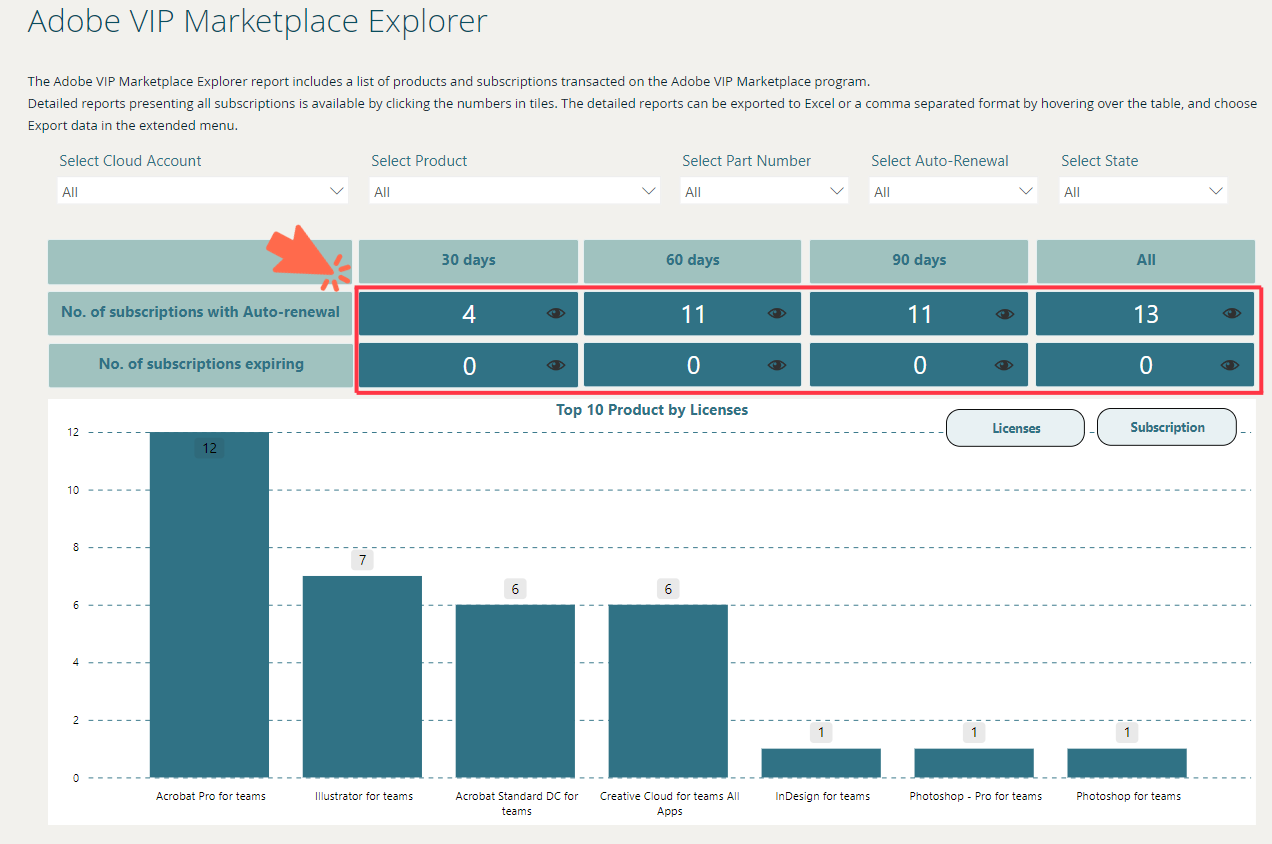This screenshot has width=1272, height=844.
Task: Click the 30 days column header
Action: click(x=468, y=261)
